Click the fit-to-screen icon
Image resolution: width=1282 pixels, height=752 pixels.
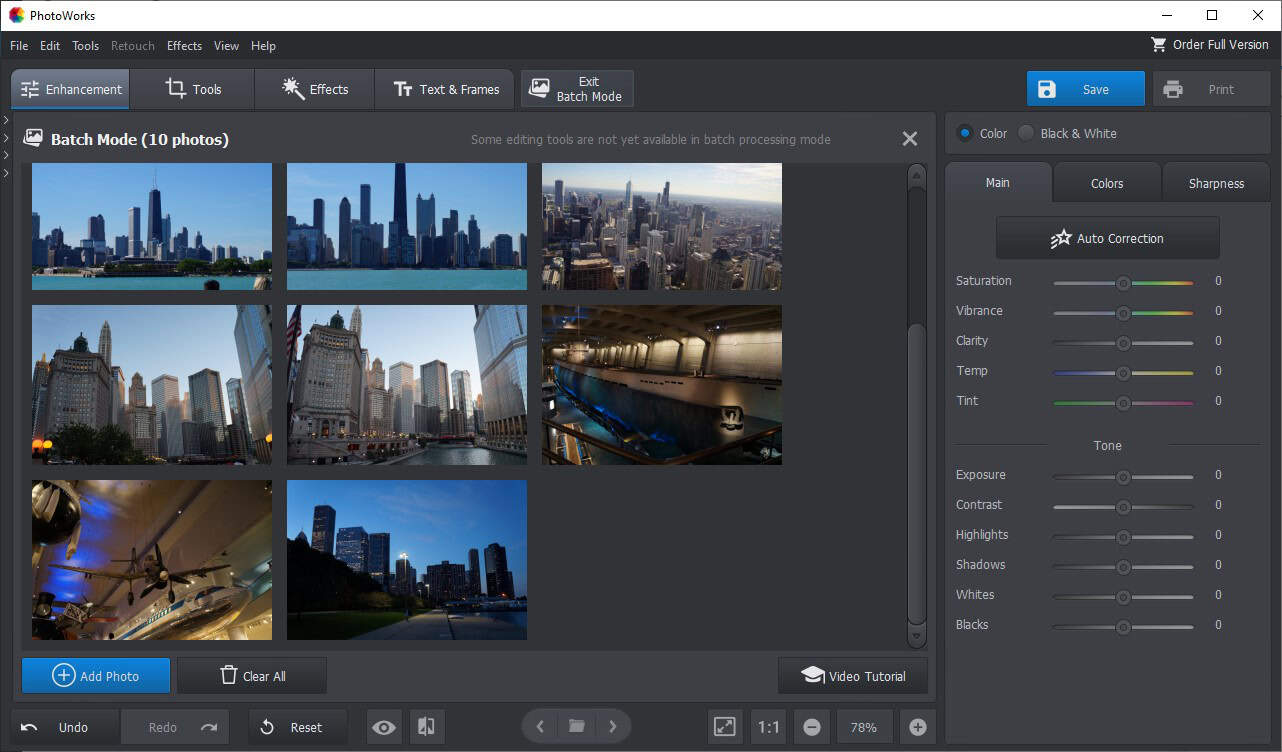tap(725, 727)
